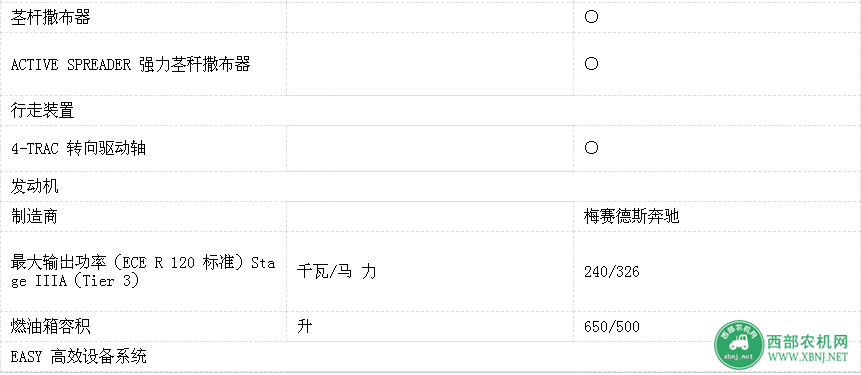Click the ACTIVE SPREADER 强力茎秆撒布器 label
Screen dimensions: 861x375
pos(131,64)
